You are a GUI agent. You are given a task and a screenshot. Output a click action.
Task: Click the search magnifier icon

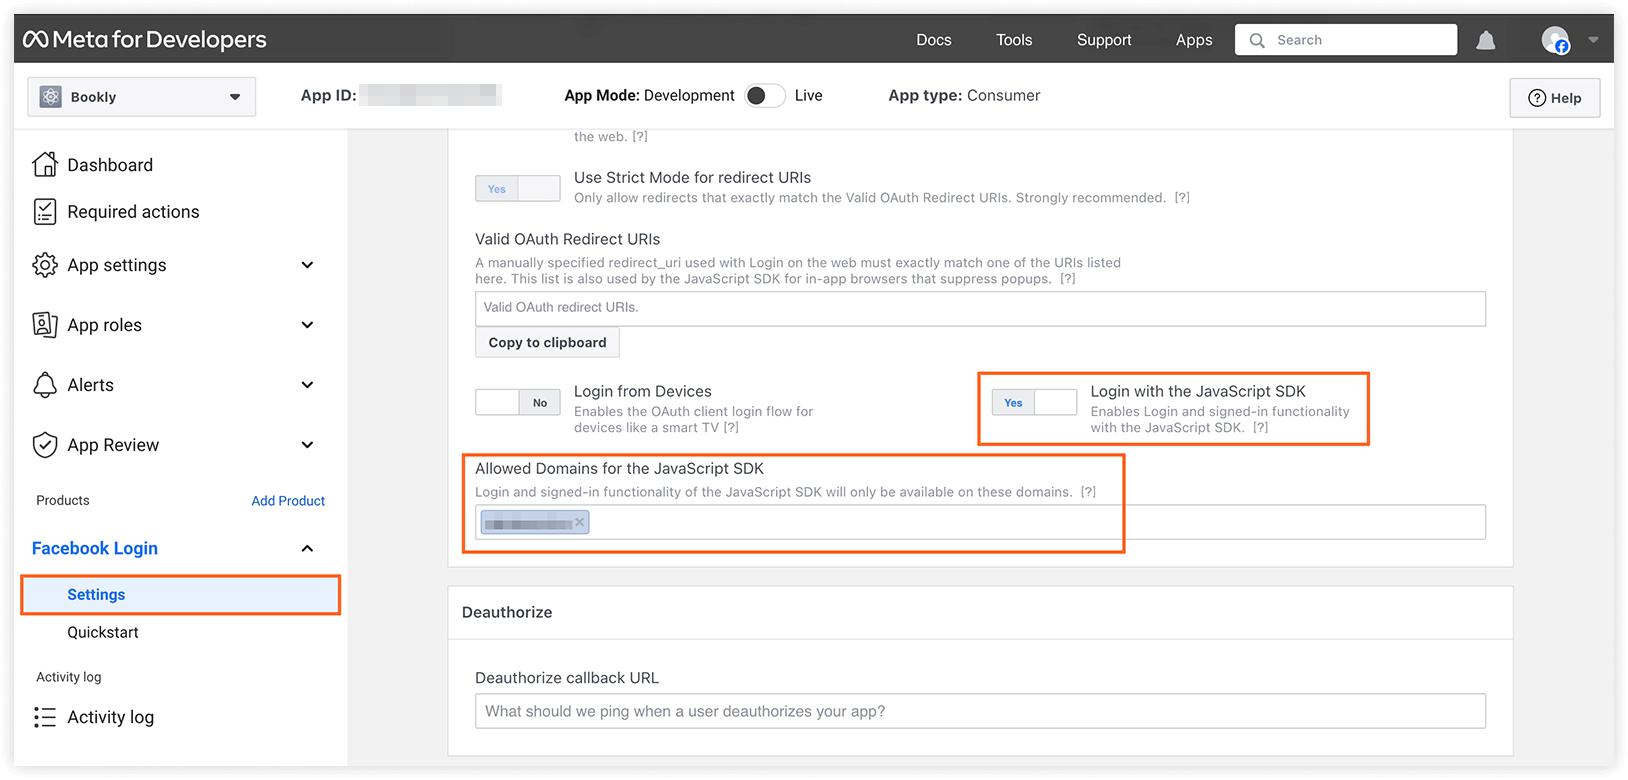[x=1257, y=40]
